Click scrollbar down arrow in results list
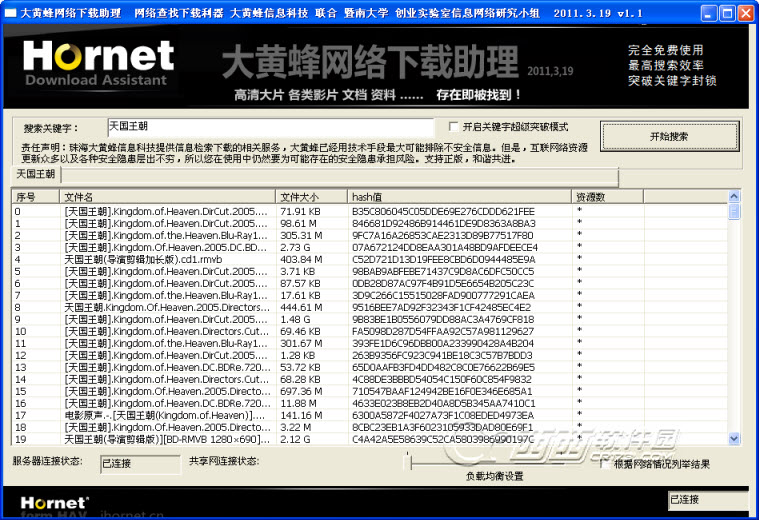The height and width of the screenshot is (520, 759). 734,439
